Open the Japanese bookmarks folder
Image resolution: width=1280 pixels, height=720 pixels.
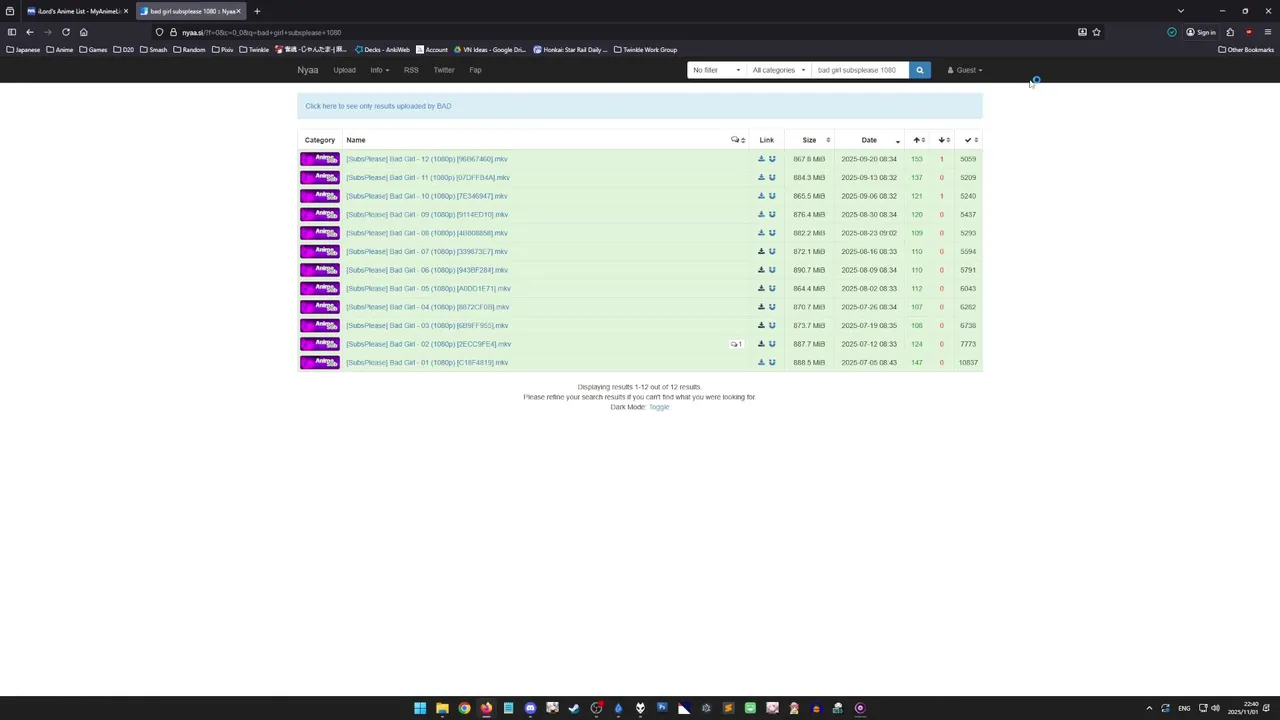[23, 49]
